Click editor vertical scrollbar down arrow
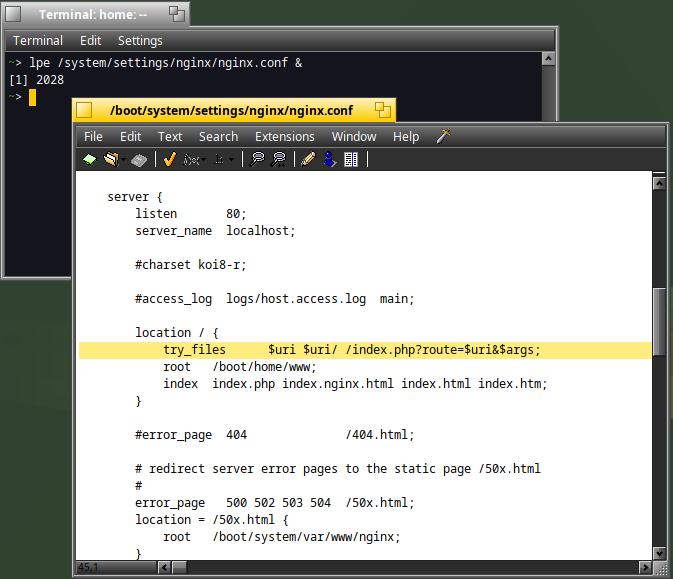 (659, 554)
